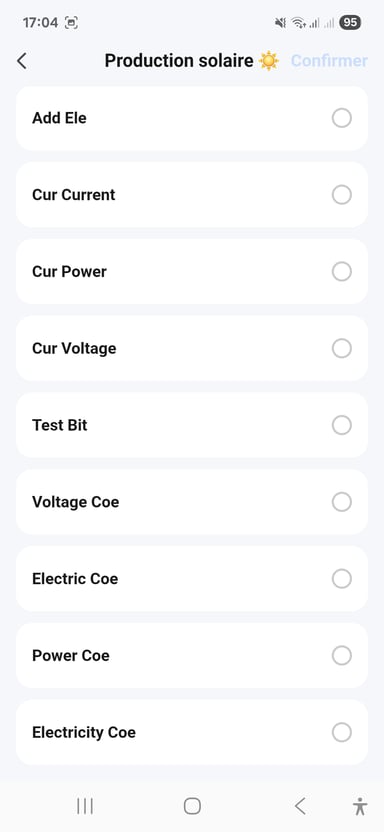Select the Voltage Coe radio button
Image resolution: width=384 pixels, height=832 pixels.
tap(342, 502)
